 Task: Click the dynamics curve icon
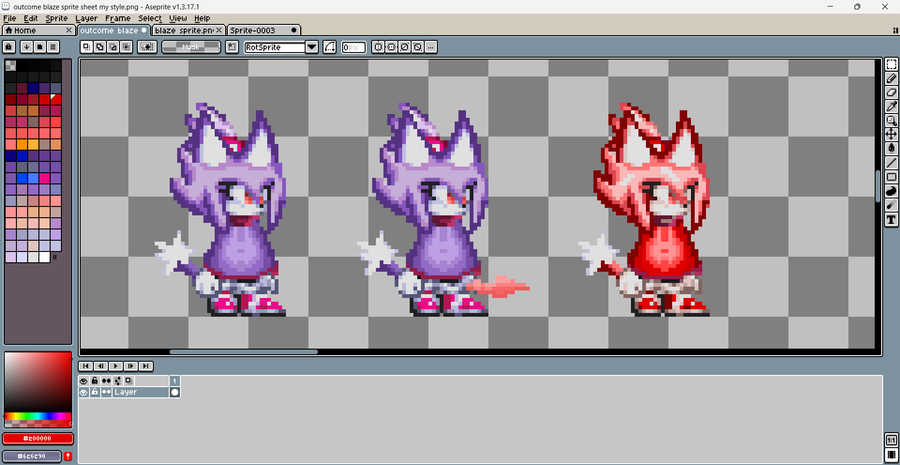pos(329,47)
